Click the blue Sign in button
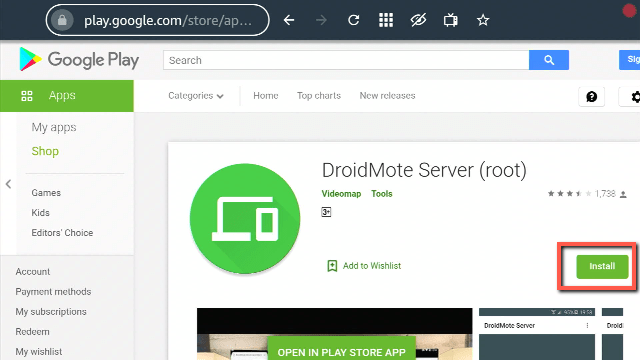Viewport: 640px width, 360px height. click(630, 60)
